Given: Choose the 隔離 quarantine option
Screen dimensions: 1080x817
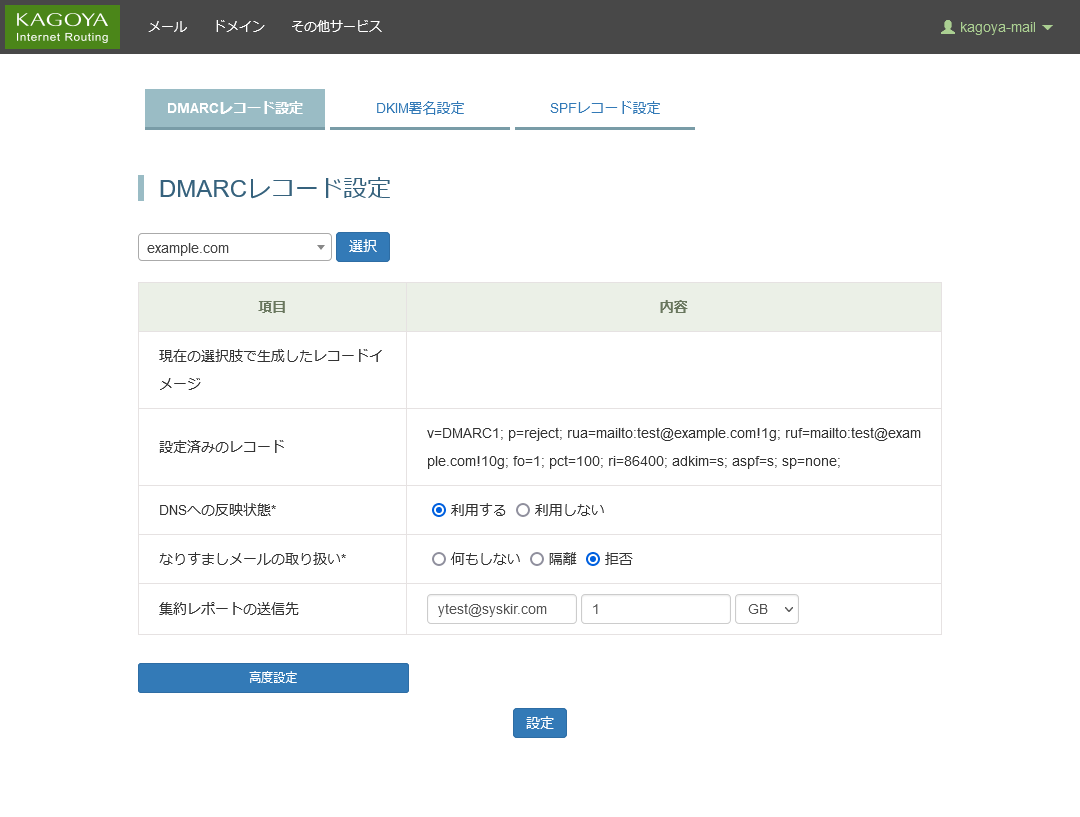Looking at the screenshot, I should pyautogui.click(x=537, y=559).
